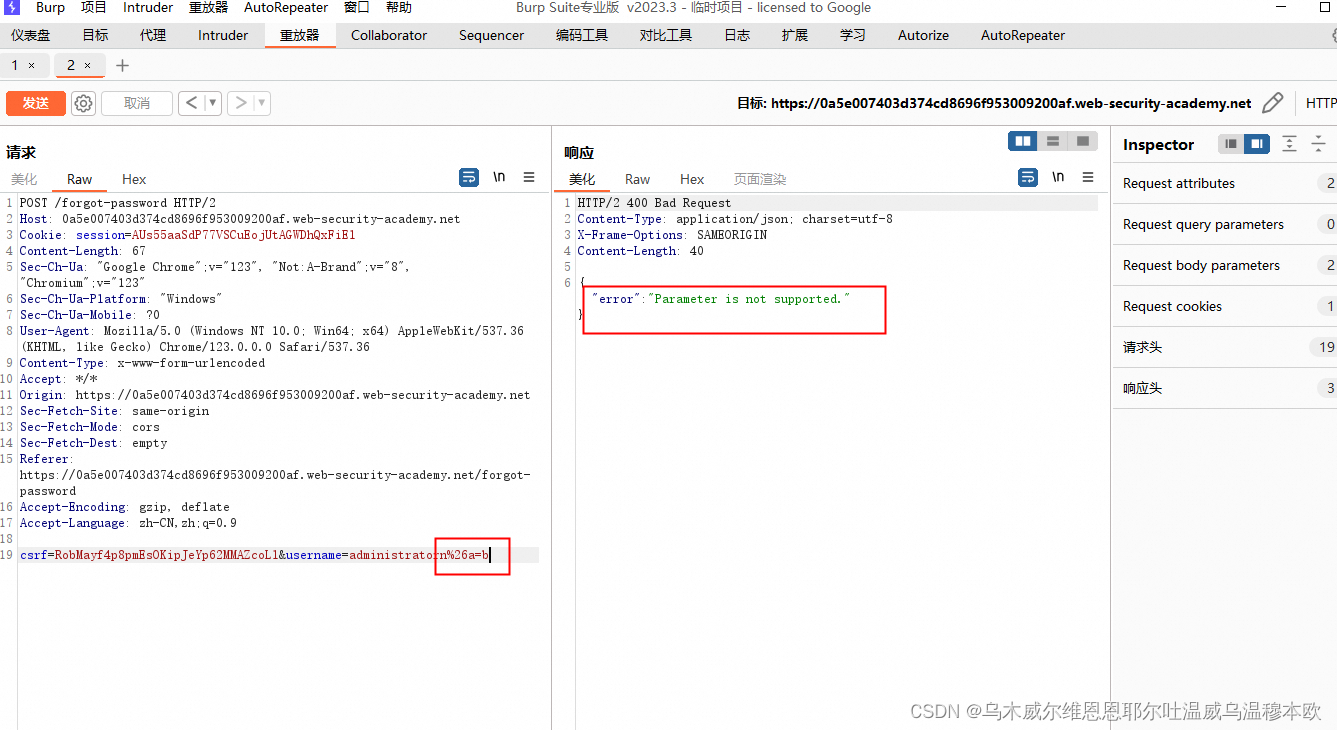Click the expand-all sections icon in Inspector
Image resolution: width=1337 pixels, height=730 pixels.
[x=1288, y=145]
